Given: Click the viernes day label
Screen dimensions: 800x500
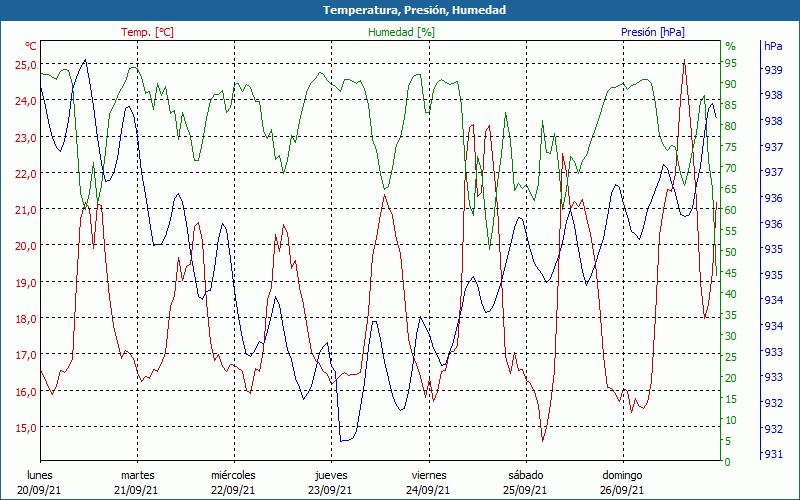Looking at the screenshot, I should (429, 476).
